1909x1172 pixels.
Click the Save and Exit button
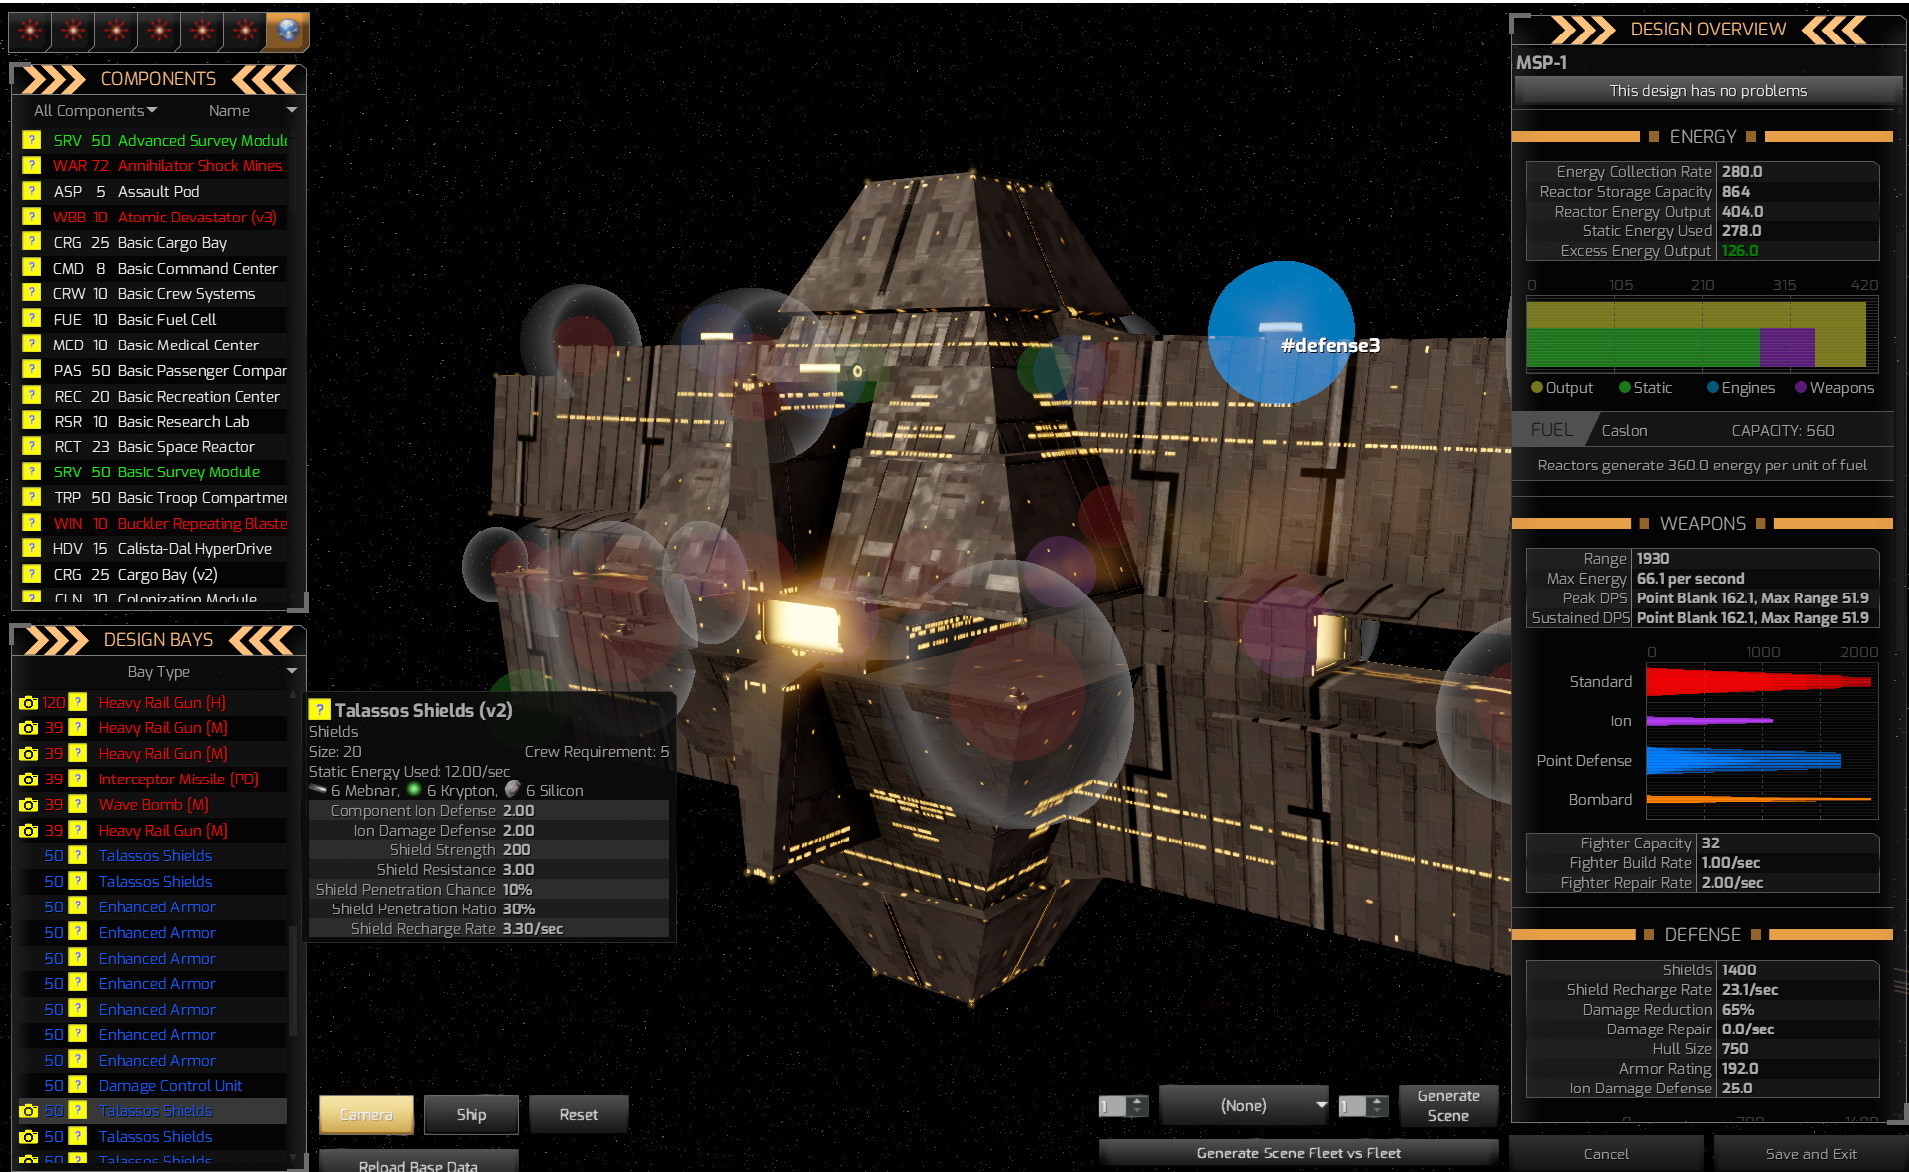pos(1810,1154)
